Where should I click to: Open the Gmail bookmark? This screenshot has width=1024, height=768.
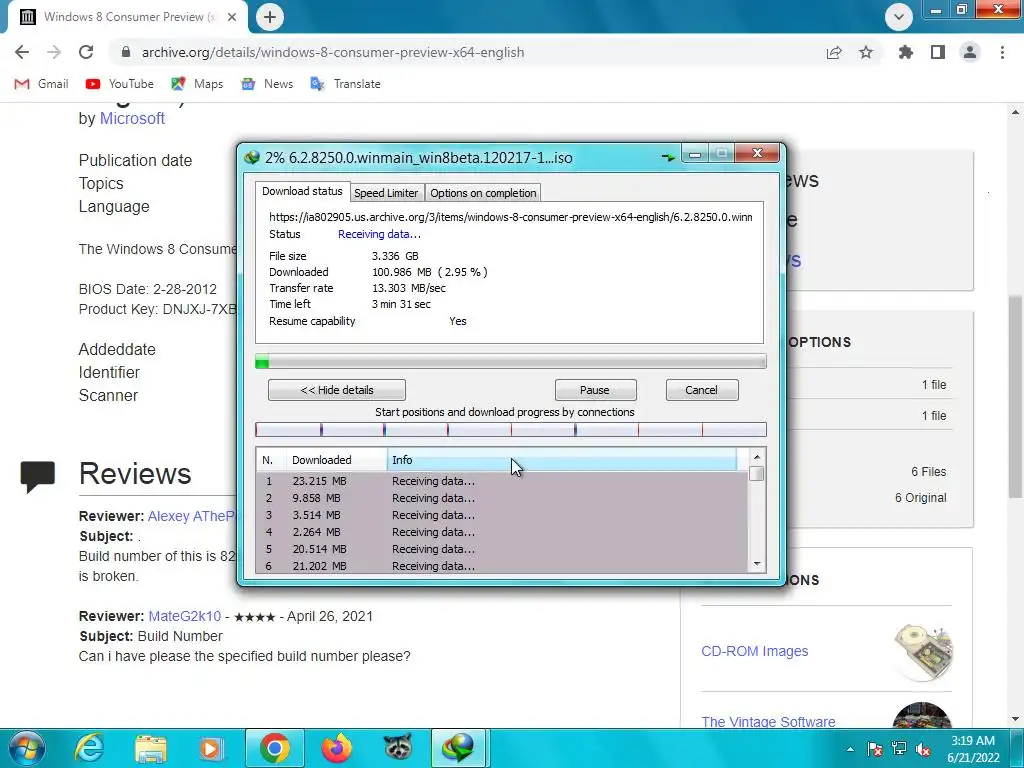41,84
